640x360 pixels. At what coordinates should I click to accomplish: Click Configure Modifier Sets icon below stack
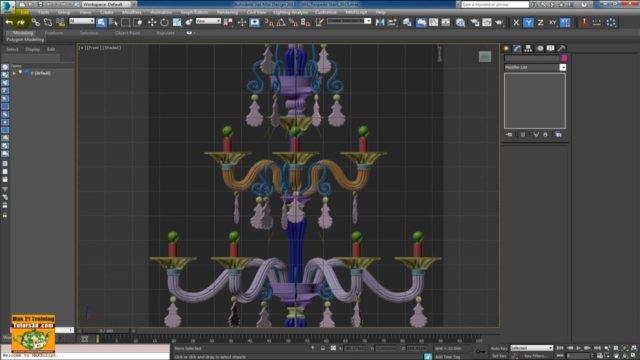pos(558,134)
